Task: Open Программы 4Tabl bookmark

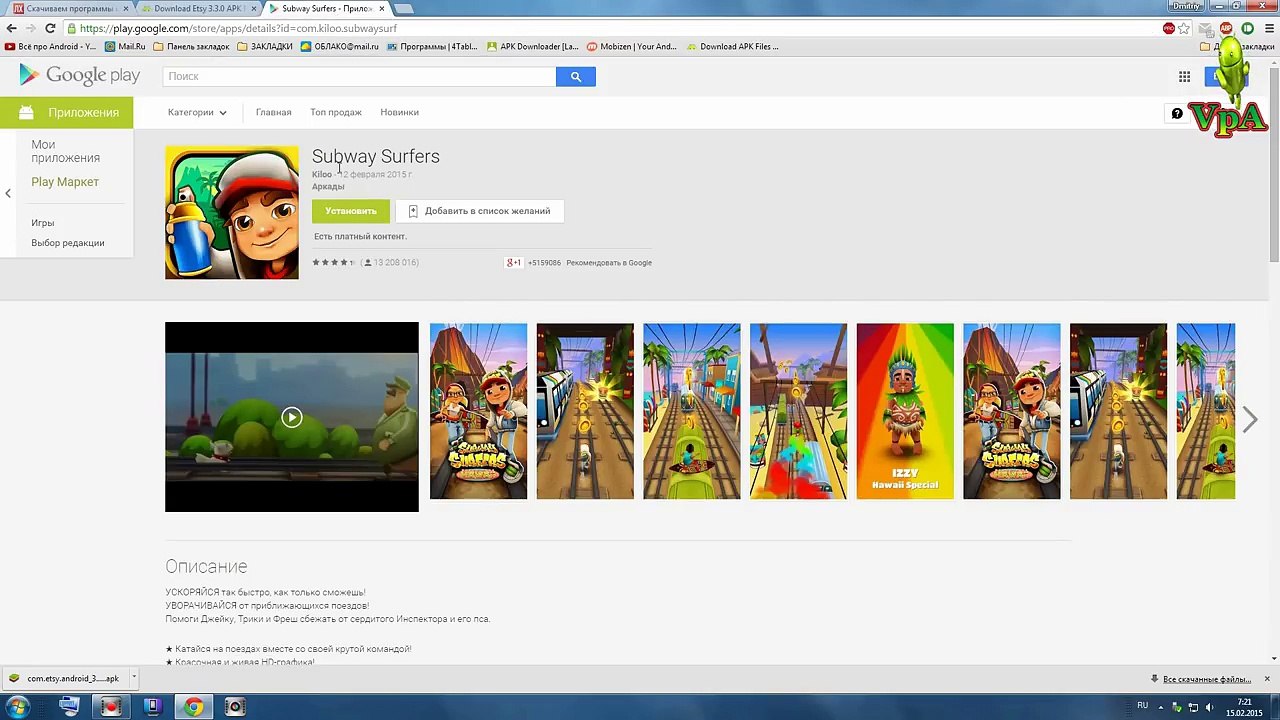Action: (432, 47)
